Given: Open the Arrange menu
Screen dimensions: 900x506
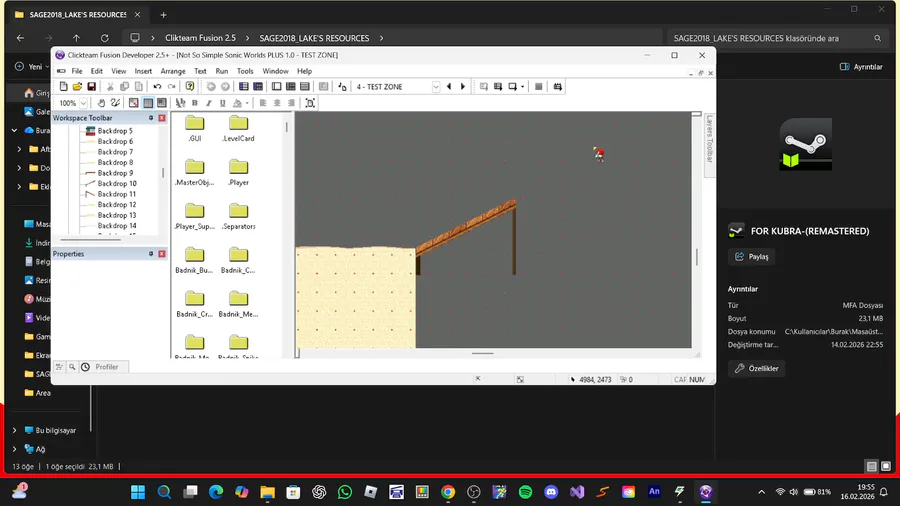Looking at the screenshot, I should click(x=173, y=71).
